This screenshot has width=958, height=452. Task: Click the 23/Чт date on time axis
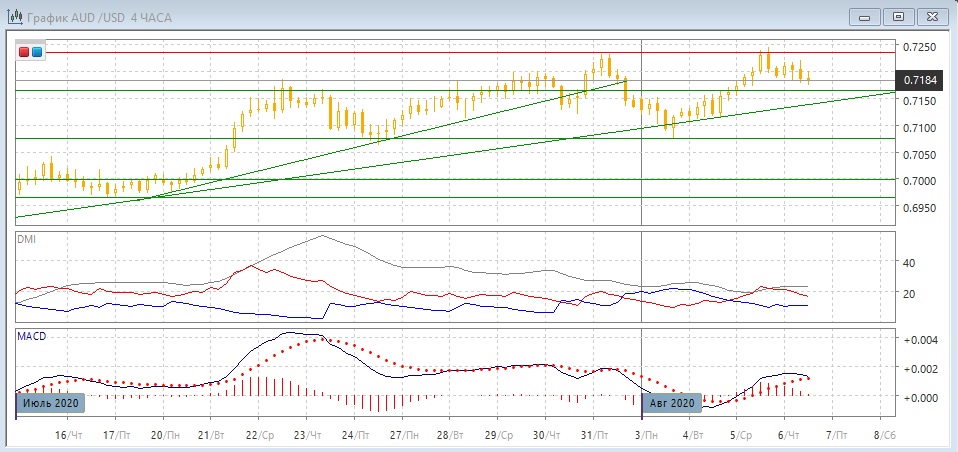309,436
